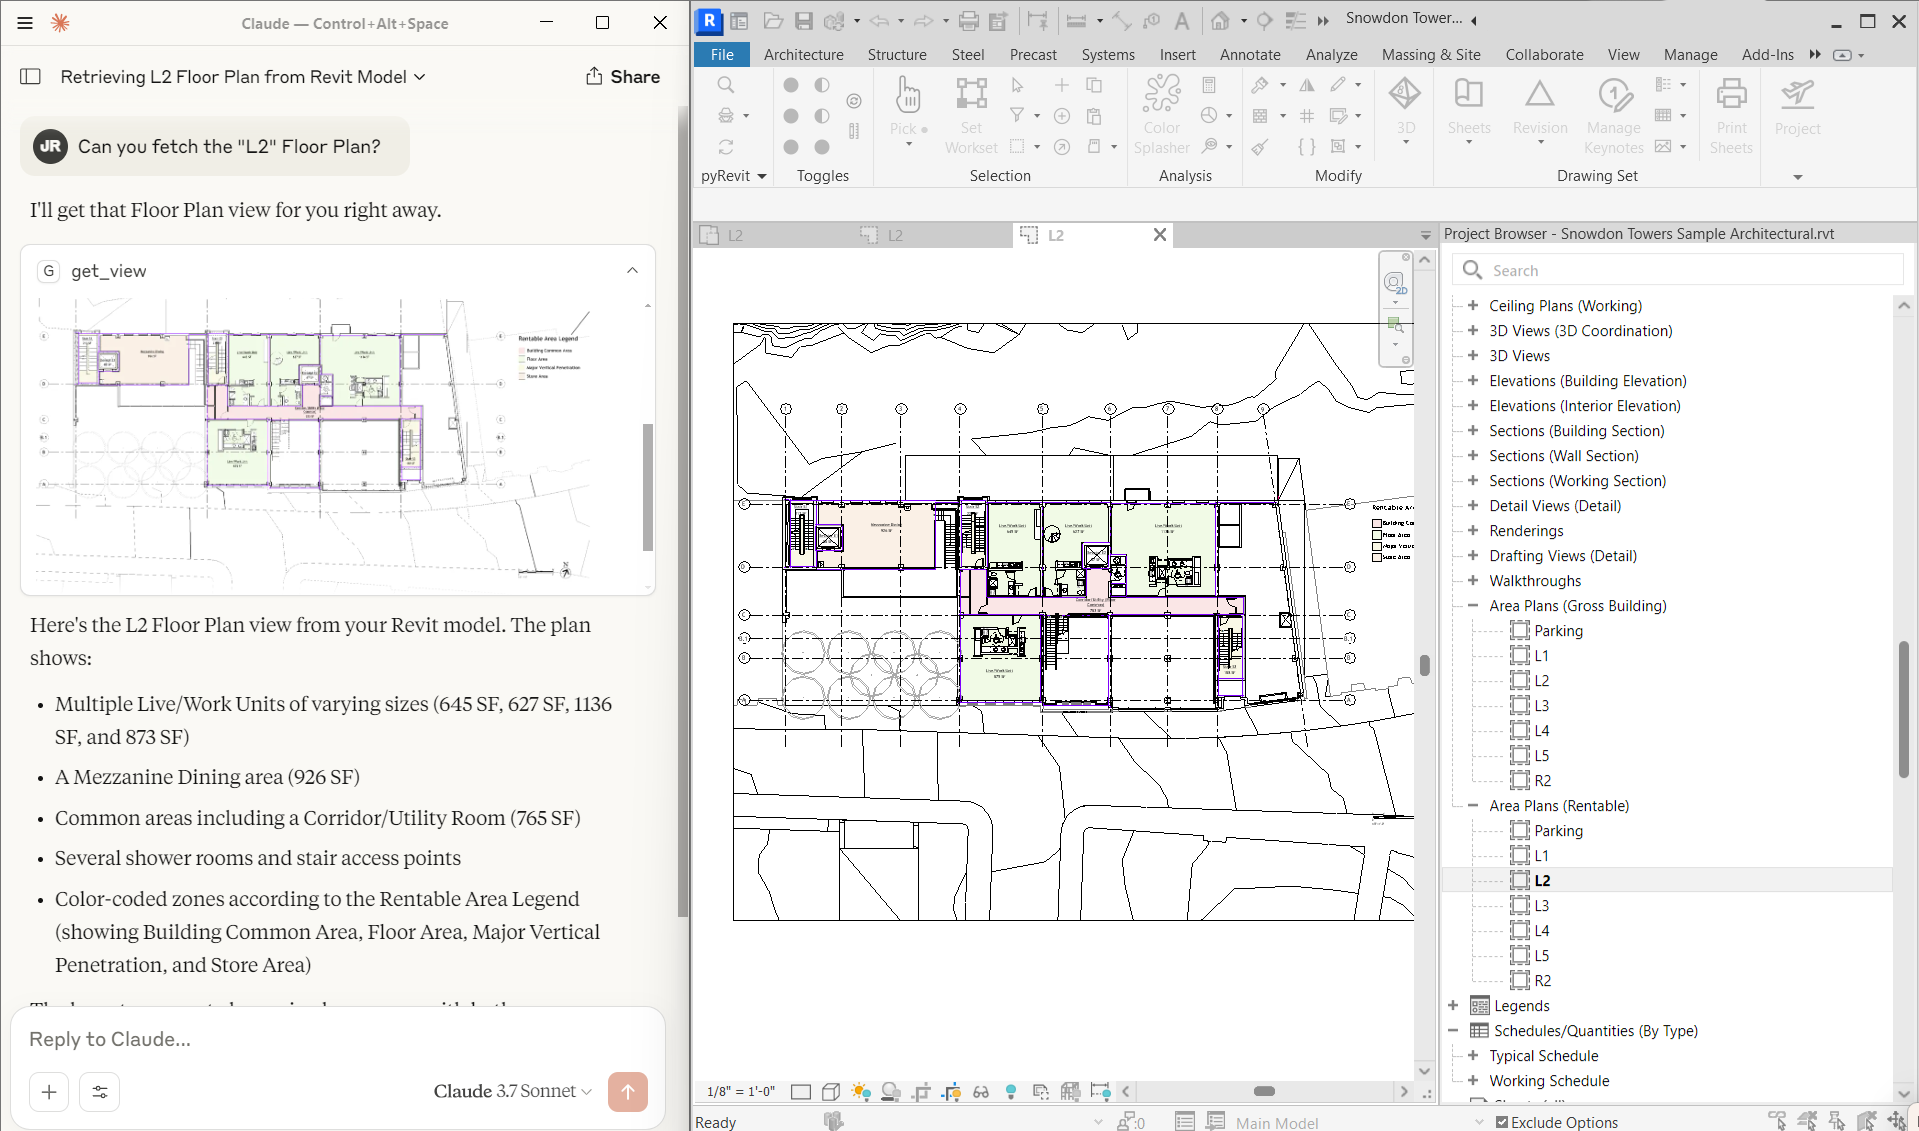This screenshot has width=1919, height=1131.
Task: Click Temporary Hide/Isolate glasses icon
Action: (981, 1091)
